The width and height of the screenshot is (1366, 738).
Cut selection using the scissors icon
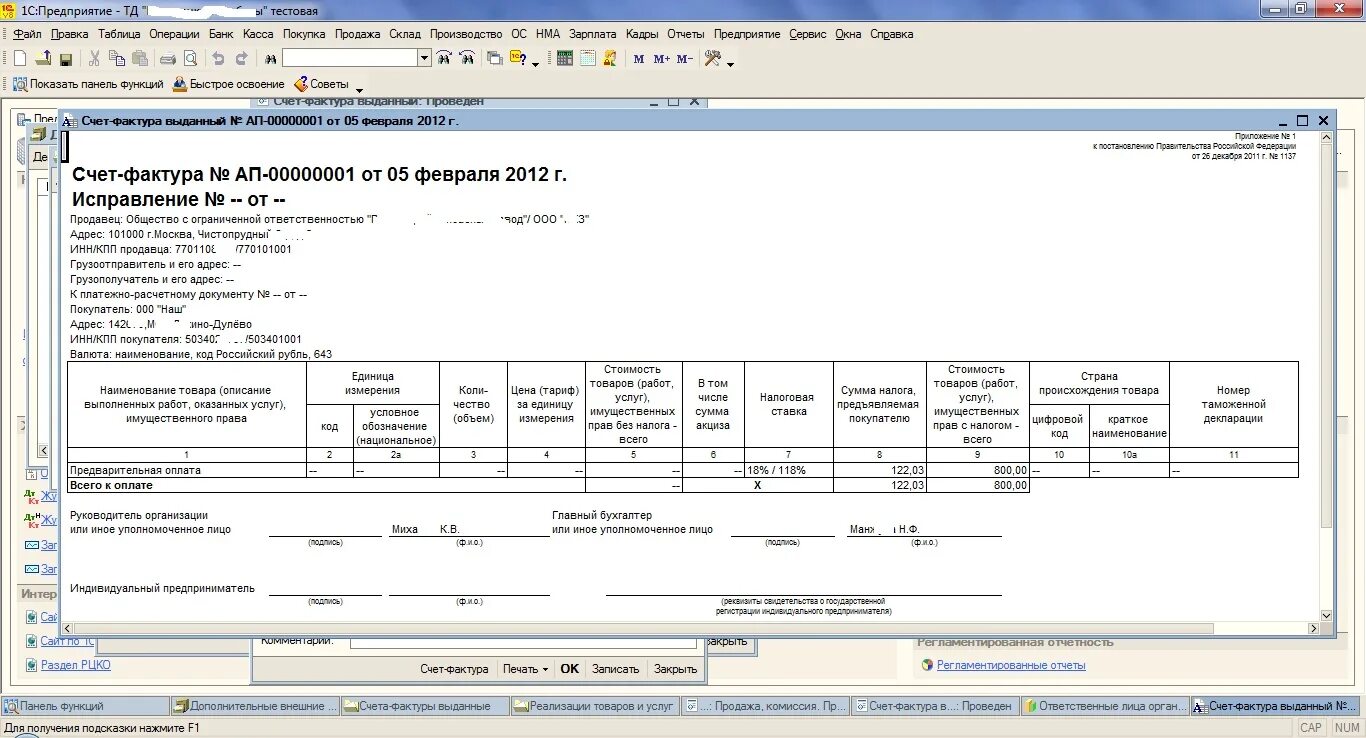(94, 59)
